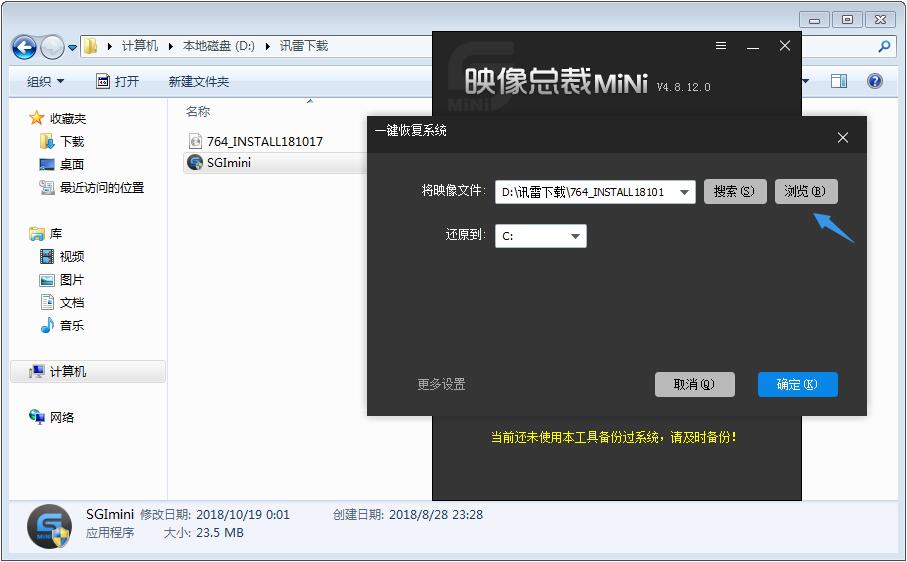Maximize the Explorer window

point(847,20)
